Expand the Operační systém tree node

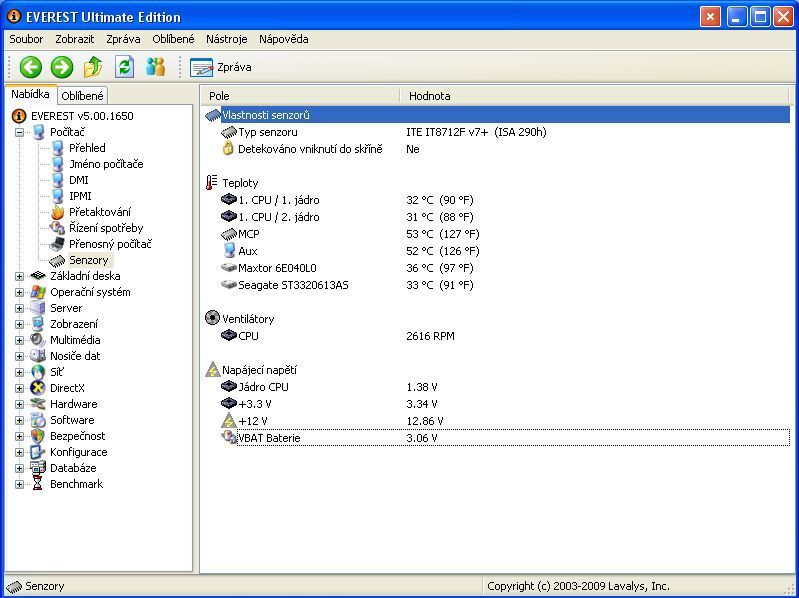point(19,292)
